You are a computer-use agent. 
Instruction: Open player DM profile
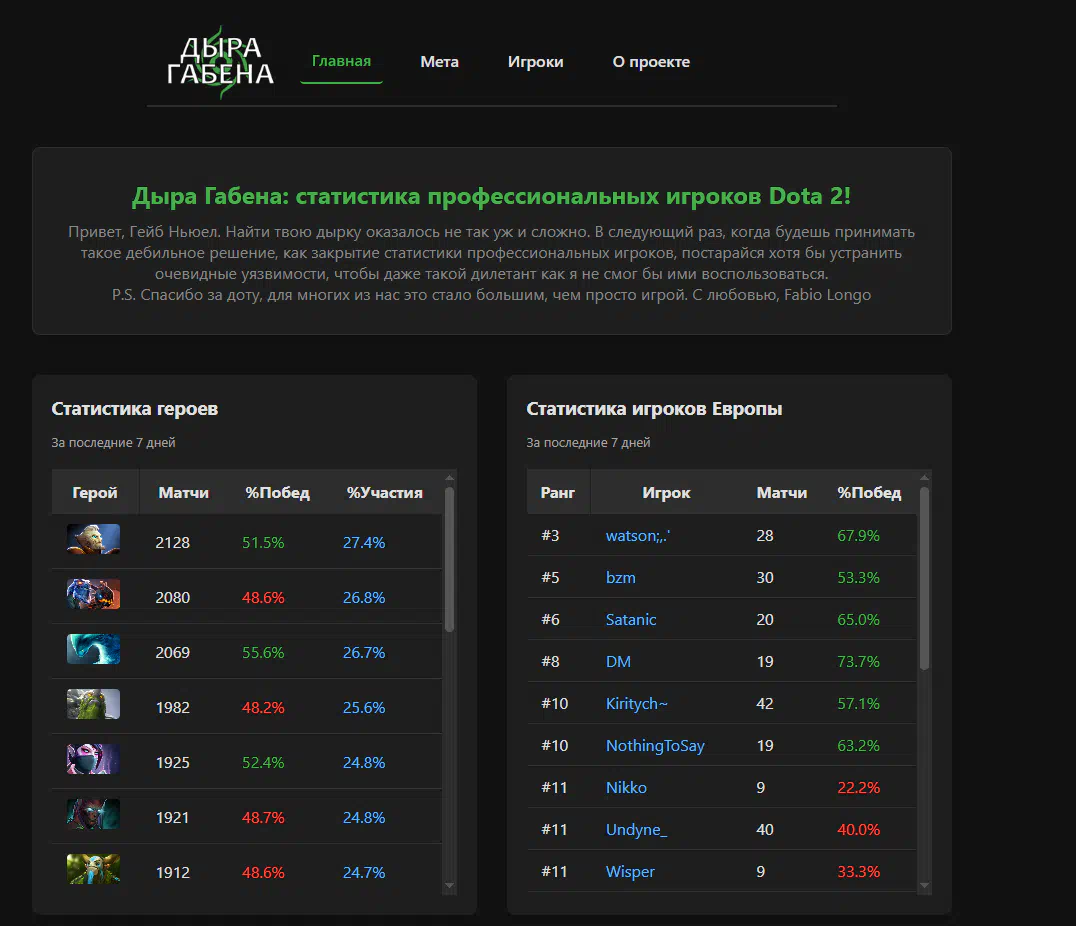(x=618, y=661)
